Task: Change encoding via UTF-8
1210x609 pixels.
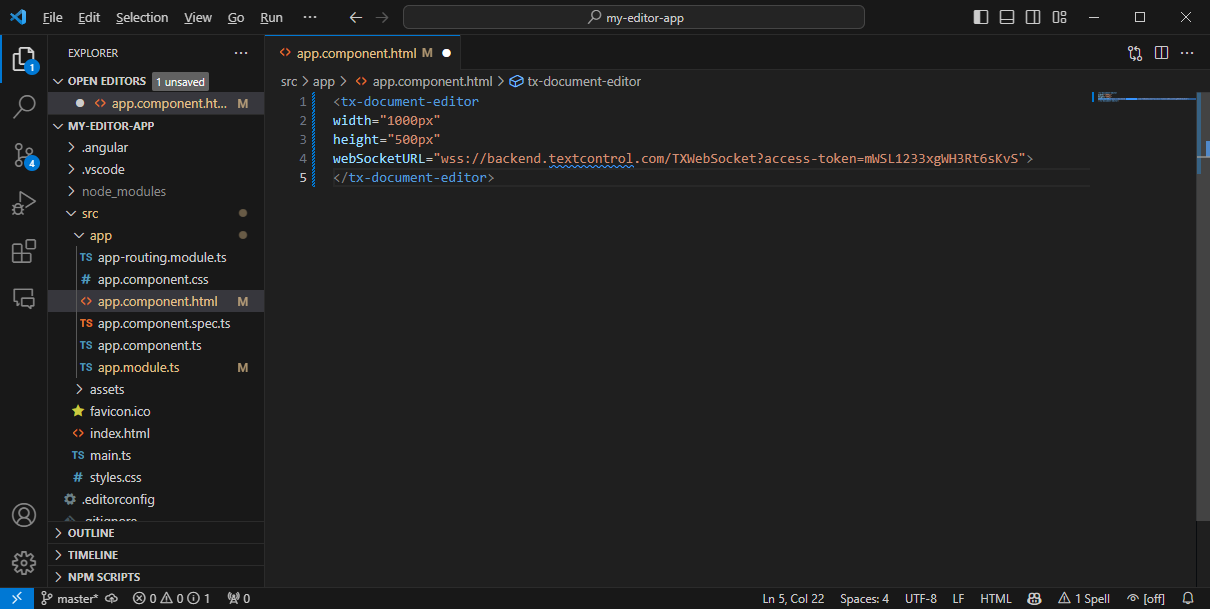Action: (x=921, y=598)
